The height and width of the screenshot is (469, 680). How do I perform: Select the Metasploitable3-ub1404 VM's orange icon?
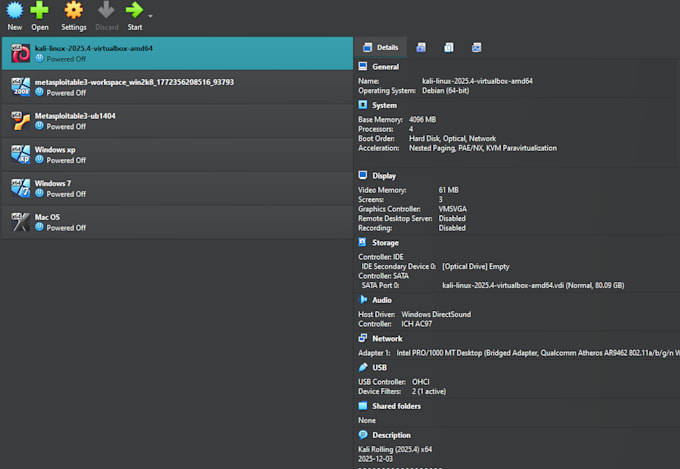pyautogui.click(x=20, y=121)
